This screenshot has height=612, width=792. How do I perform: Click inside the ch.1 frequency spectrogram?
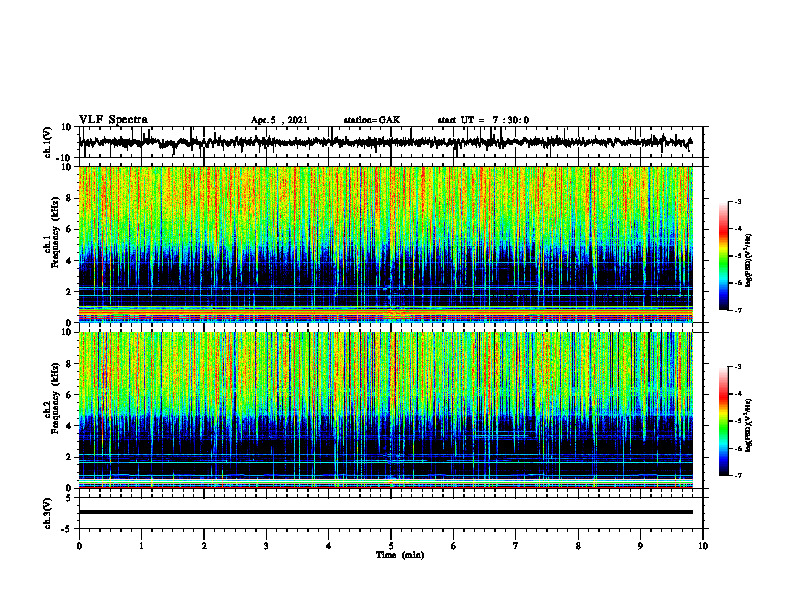tap(385, 244)
